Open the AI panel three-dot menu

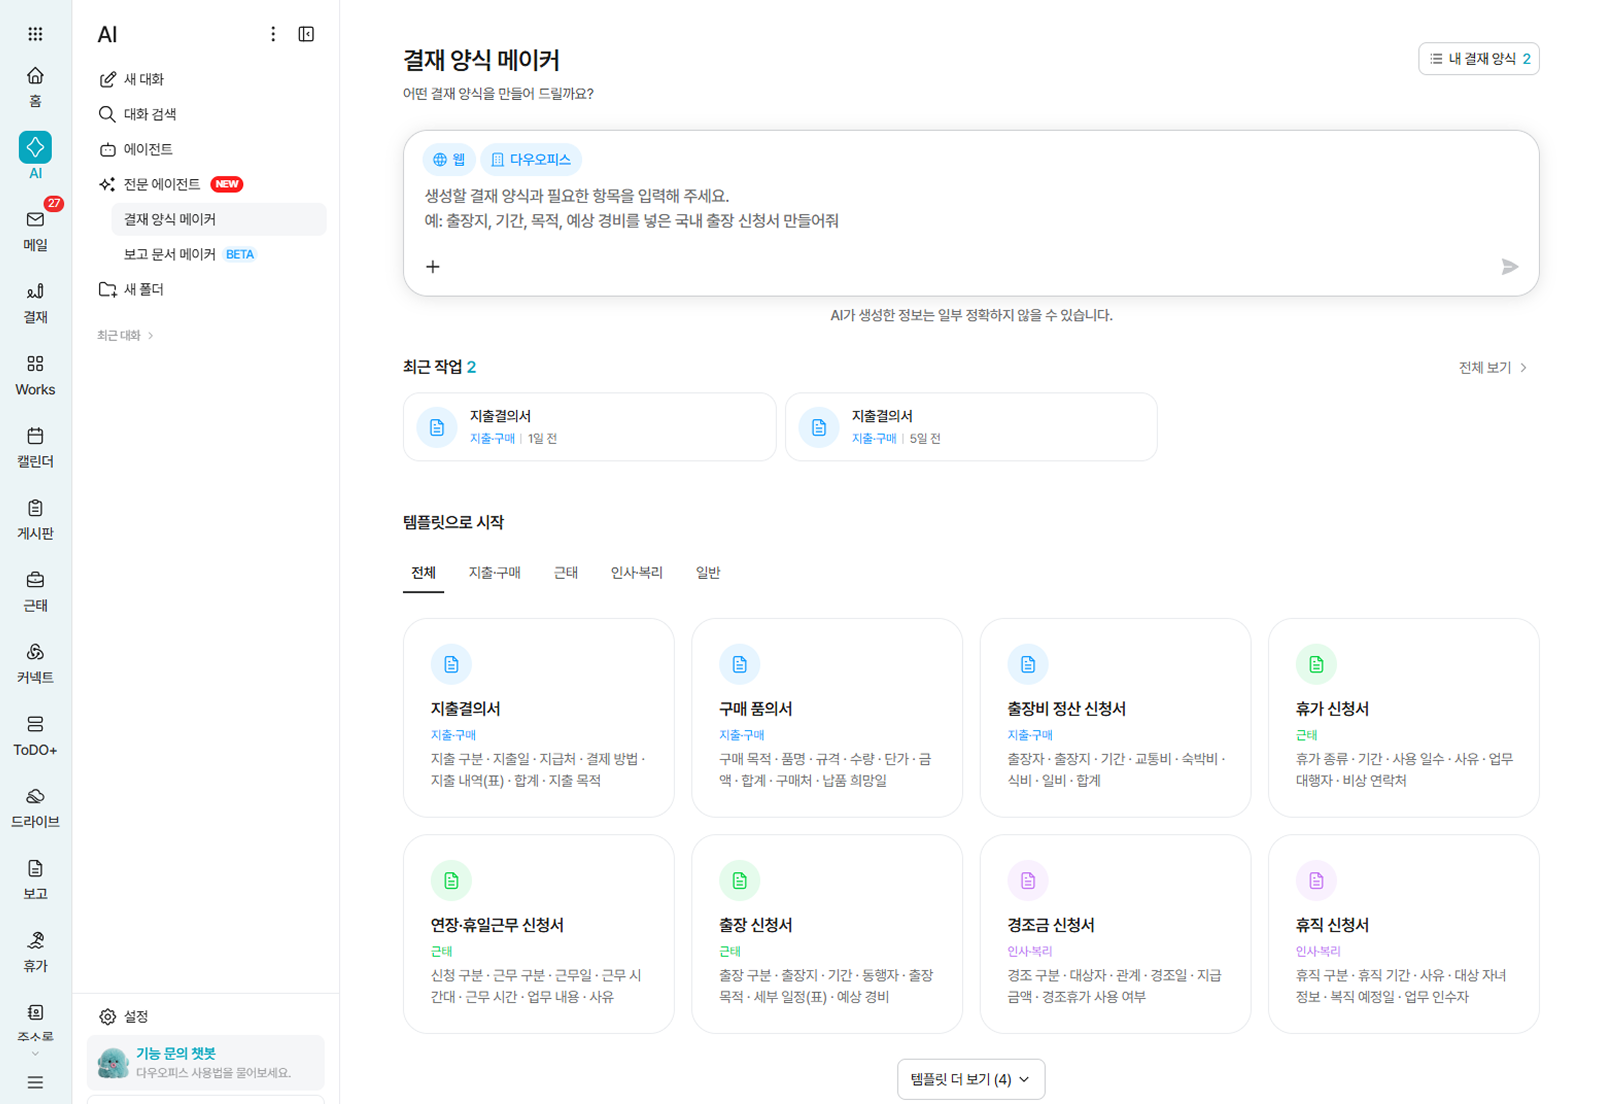pyautogui.click(x=273, y=34)
